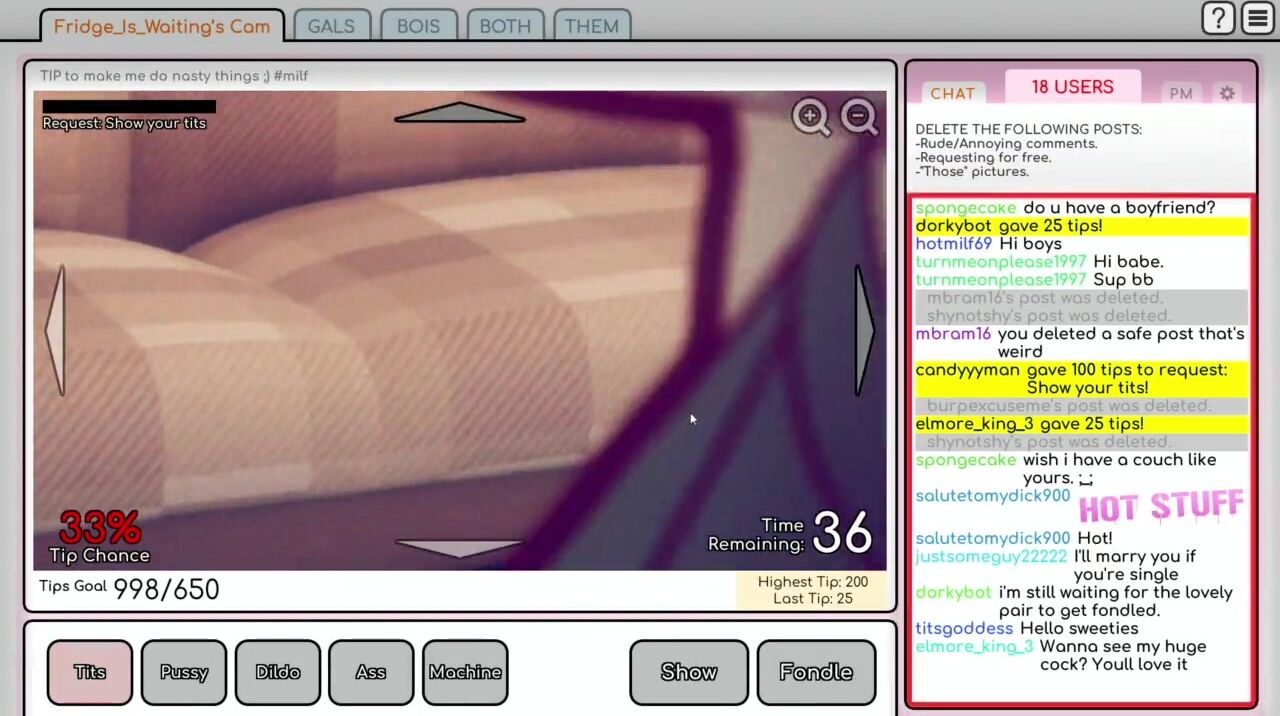Viewport: 1280px width, 716px height.
Task: Zoom in the camera with magnifier plus
Action: 811,117
